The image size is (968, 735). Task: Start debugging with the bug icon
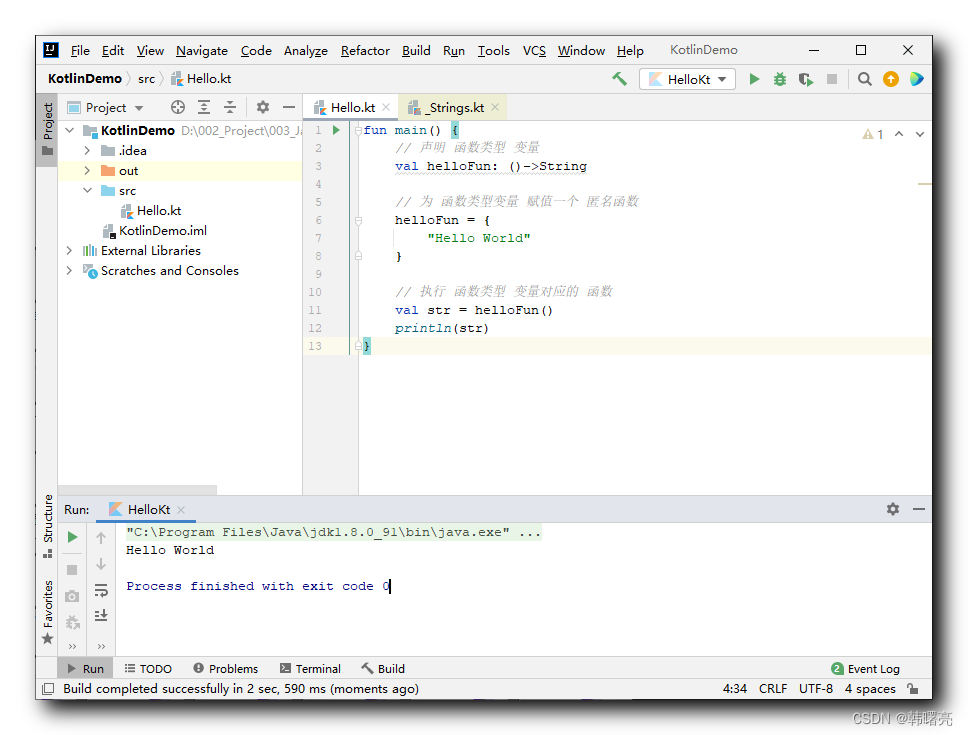click(780, 79)
